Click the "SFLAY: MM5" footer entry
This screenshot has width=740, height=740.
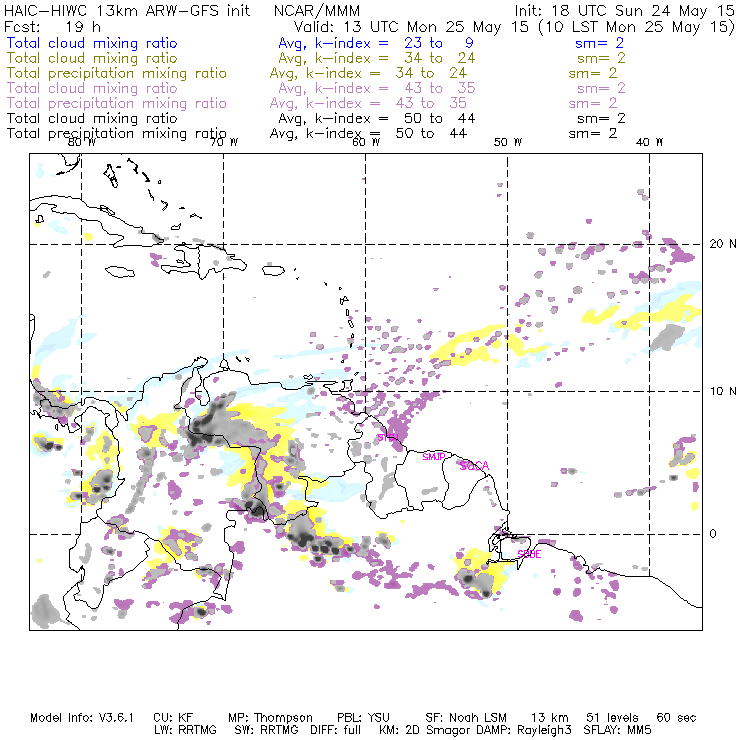(617, 730)
